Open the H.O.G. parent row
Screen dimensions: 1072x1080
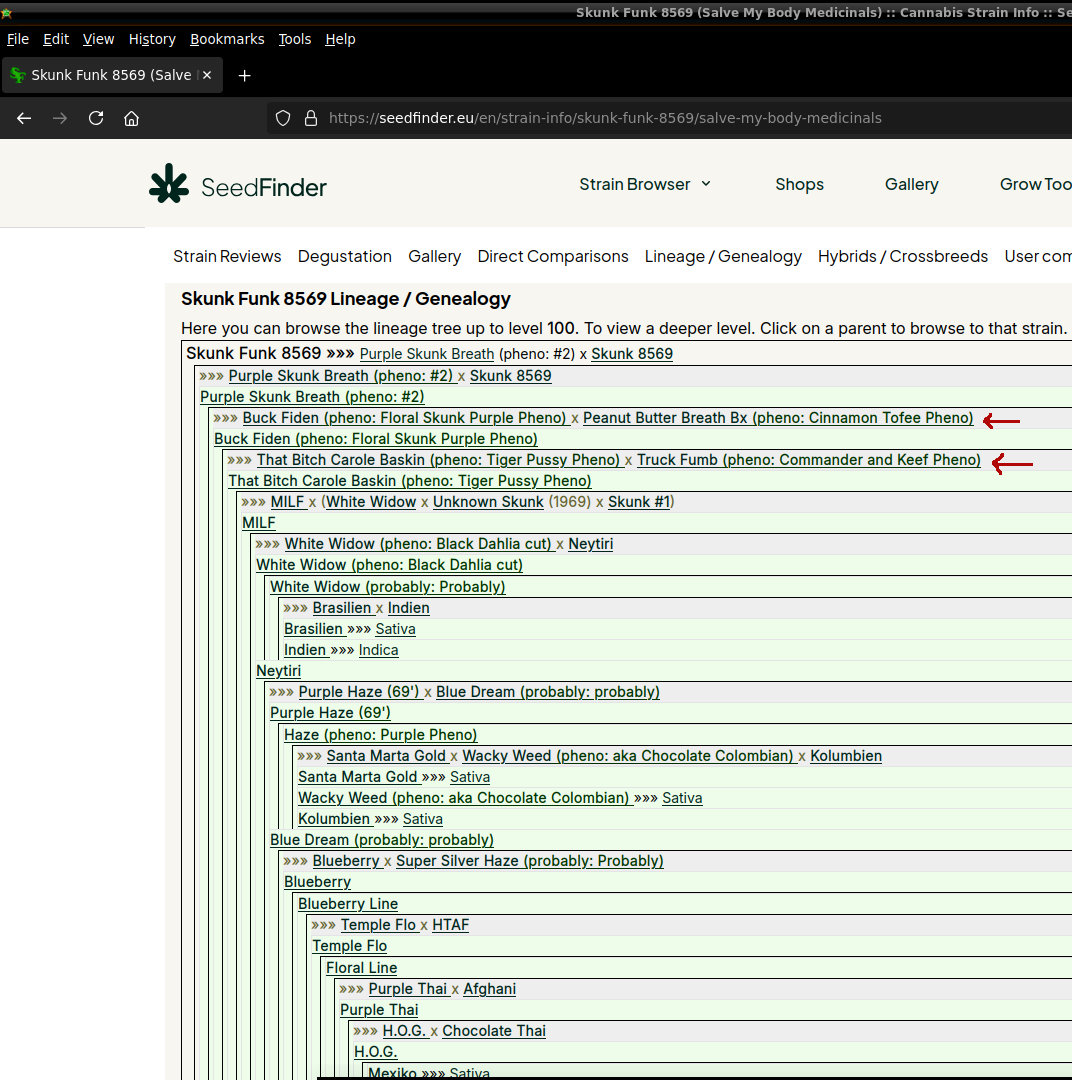coord(375,1052)
